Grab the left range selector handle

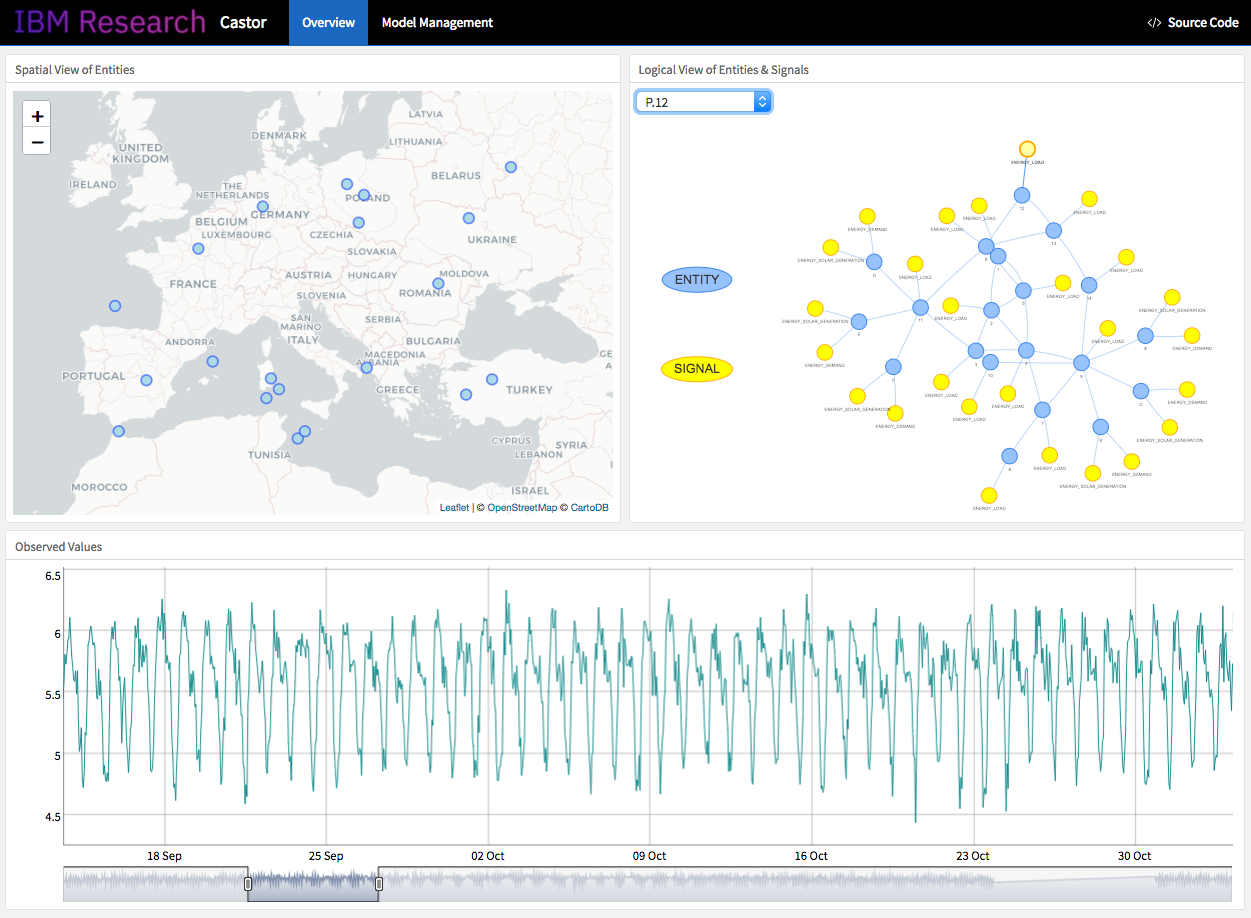click(x=248, y=884)
